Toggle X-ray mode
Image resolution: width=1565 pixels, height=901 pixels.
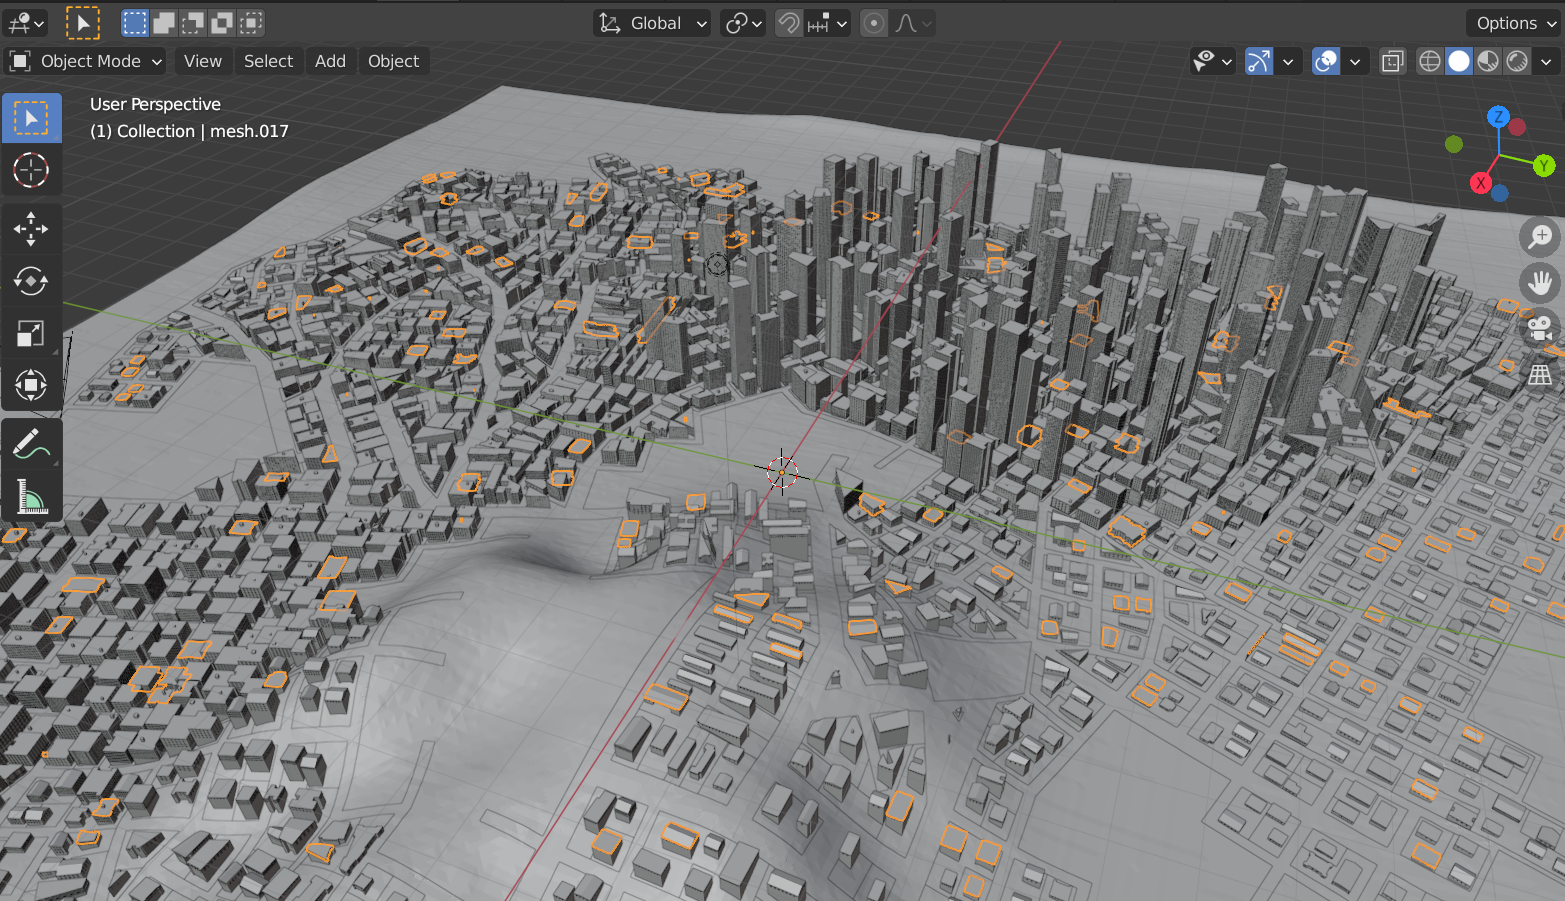tap(1392, 61)
